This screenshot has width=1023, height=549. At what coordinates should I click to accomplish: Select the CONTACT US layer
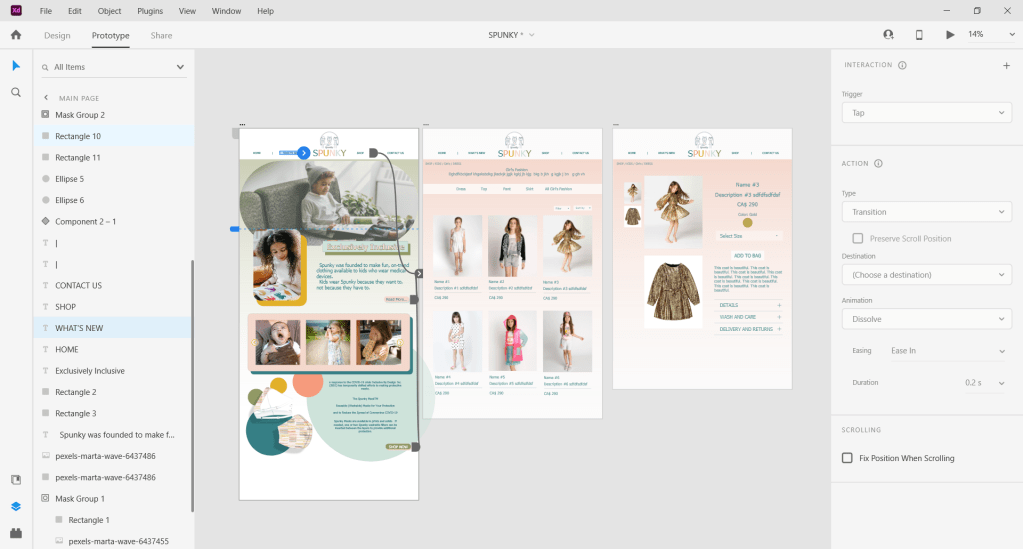tap(78, 286)
